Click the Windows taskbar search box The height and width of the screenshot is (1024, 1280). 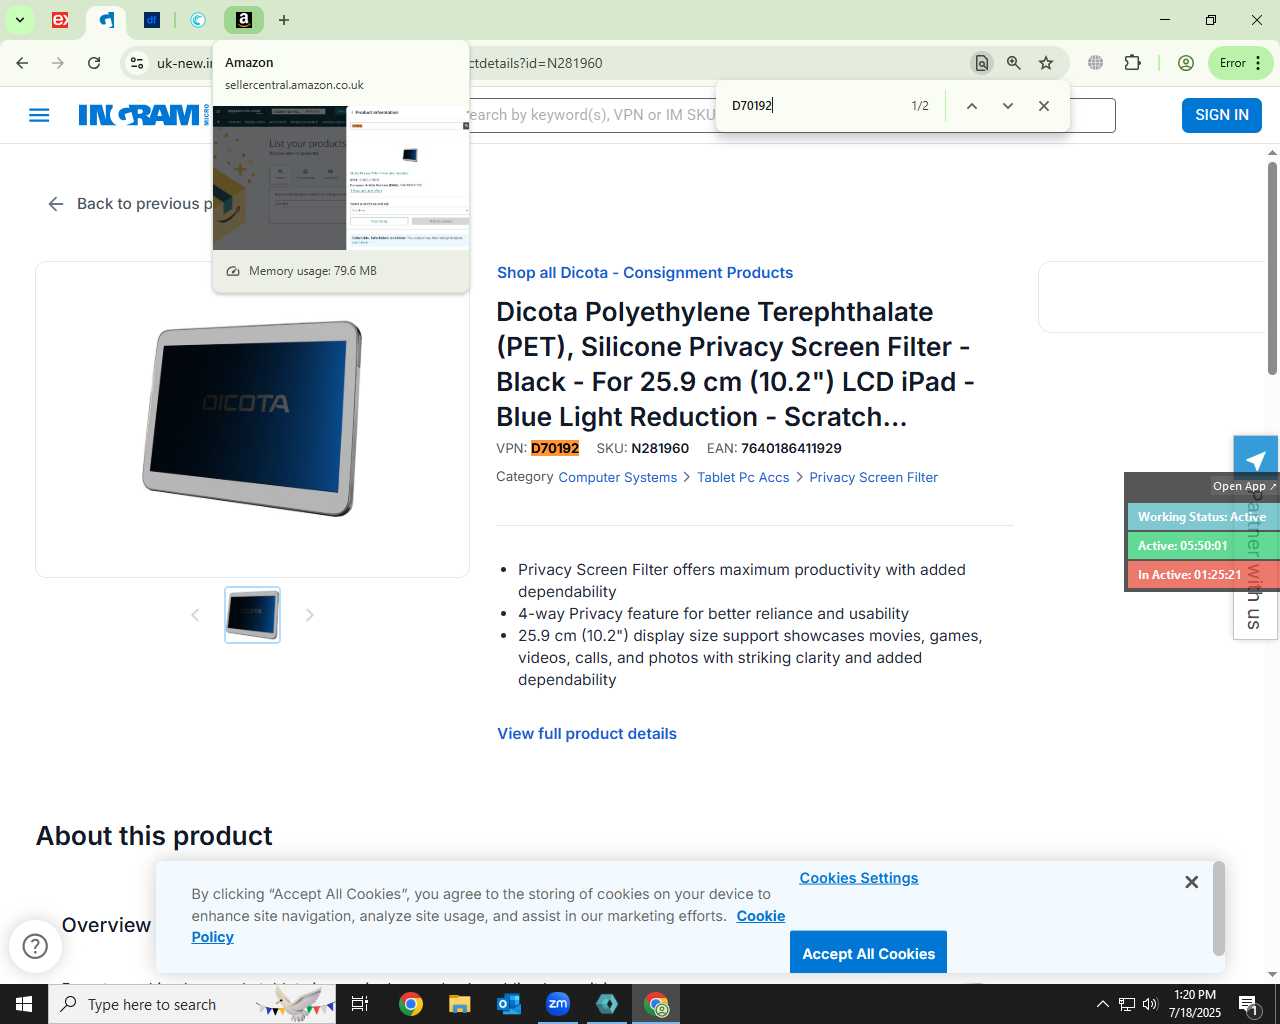click(192, 1004)
